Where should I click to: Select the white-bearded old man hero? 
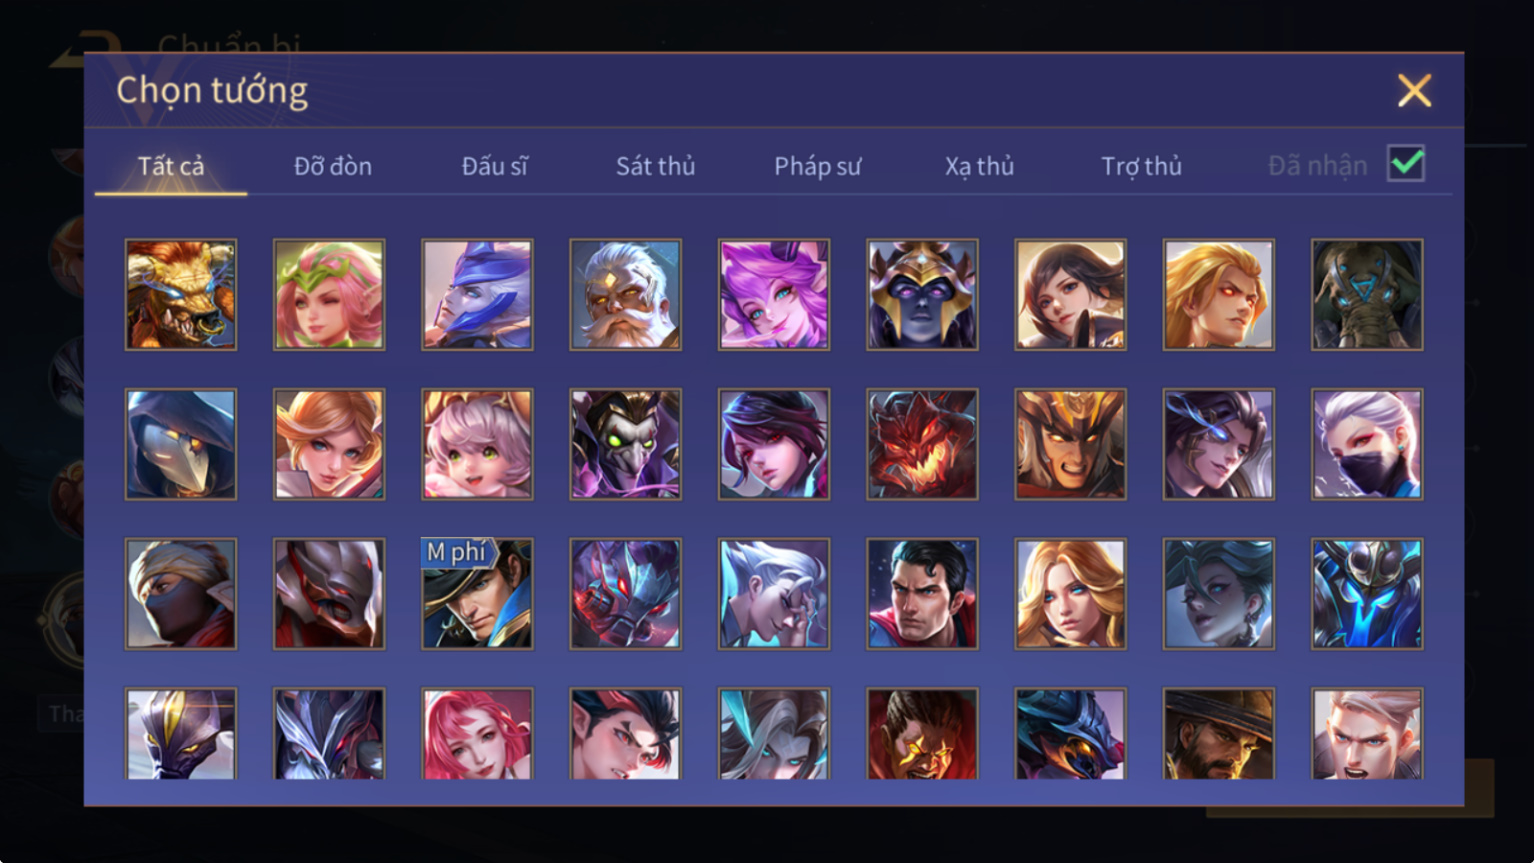point(625,294)
